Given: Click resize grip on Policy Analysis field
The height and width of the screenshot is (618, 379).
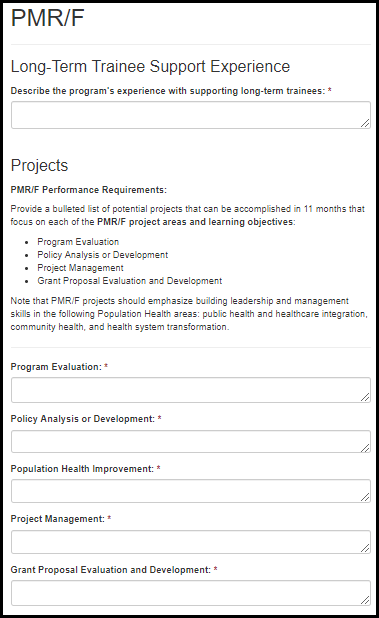Looking at the screenshot, I should click(x=365, y=448).
